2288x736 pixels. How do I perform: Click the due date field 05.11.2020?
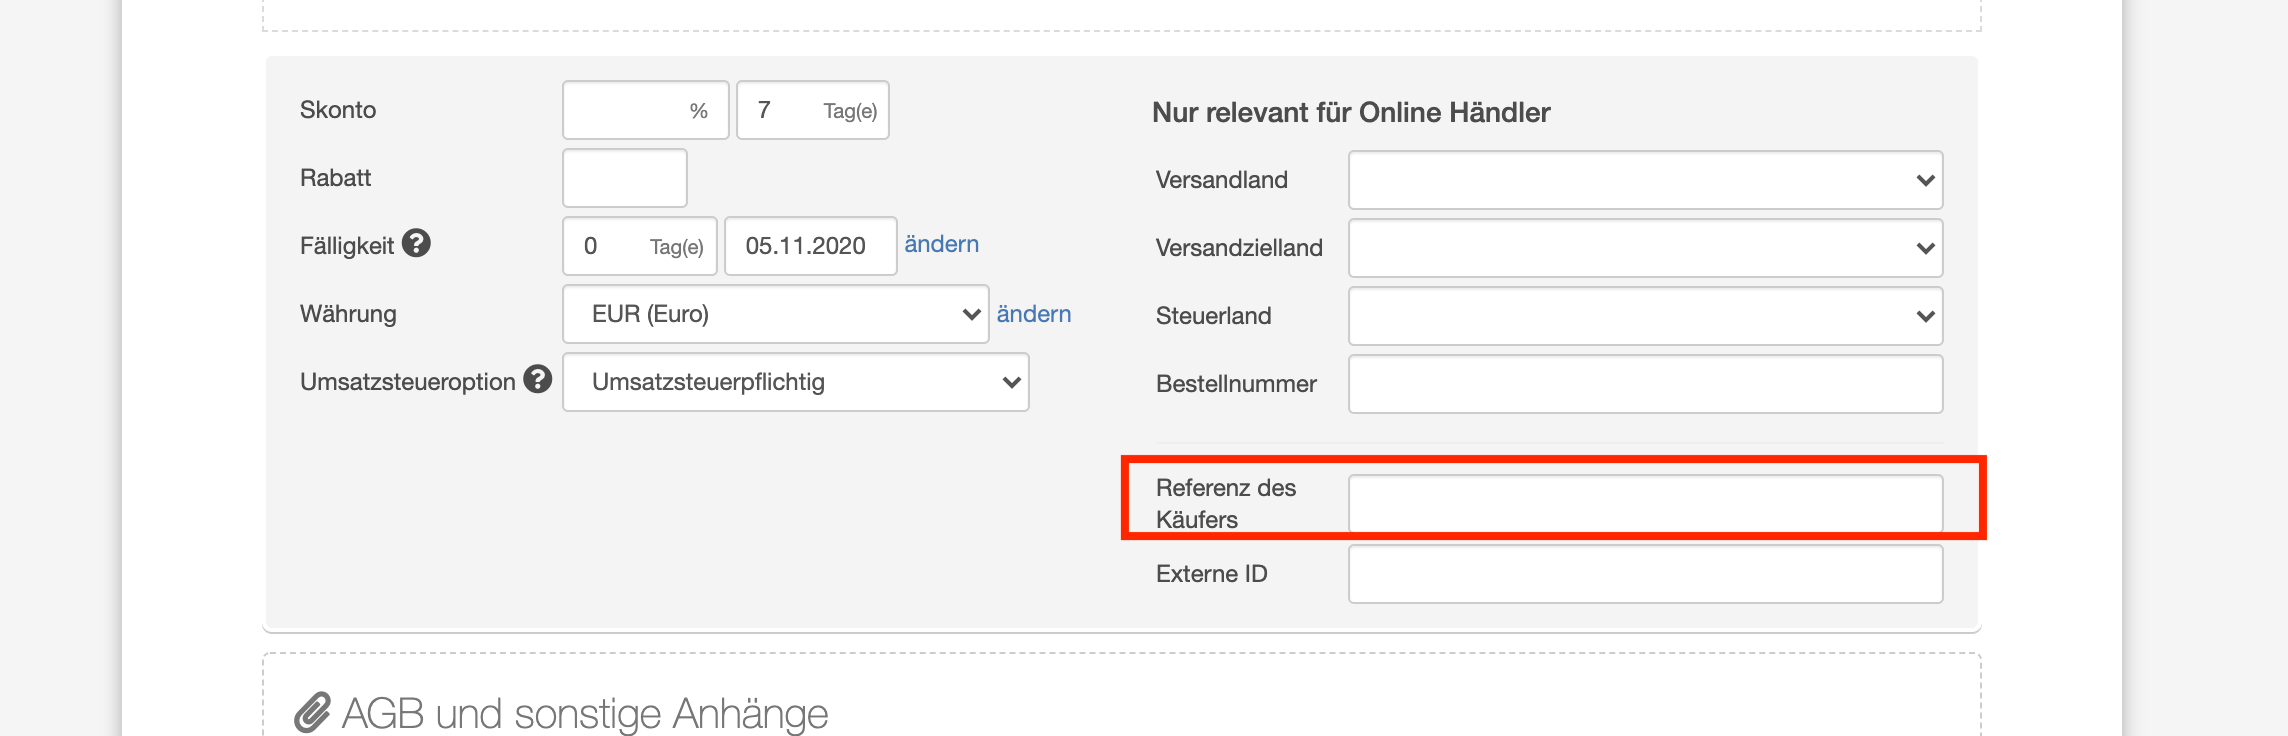(x=810, y=246)
